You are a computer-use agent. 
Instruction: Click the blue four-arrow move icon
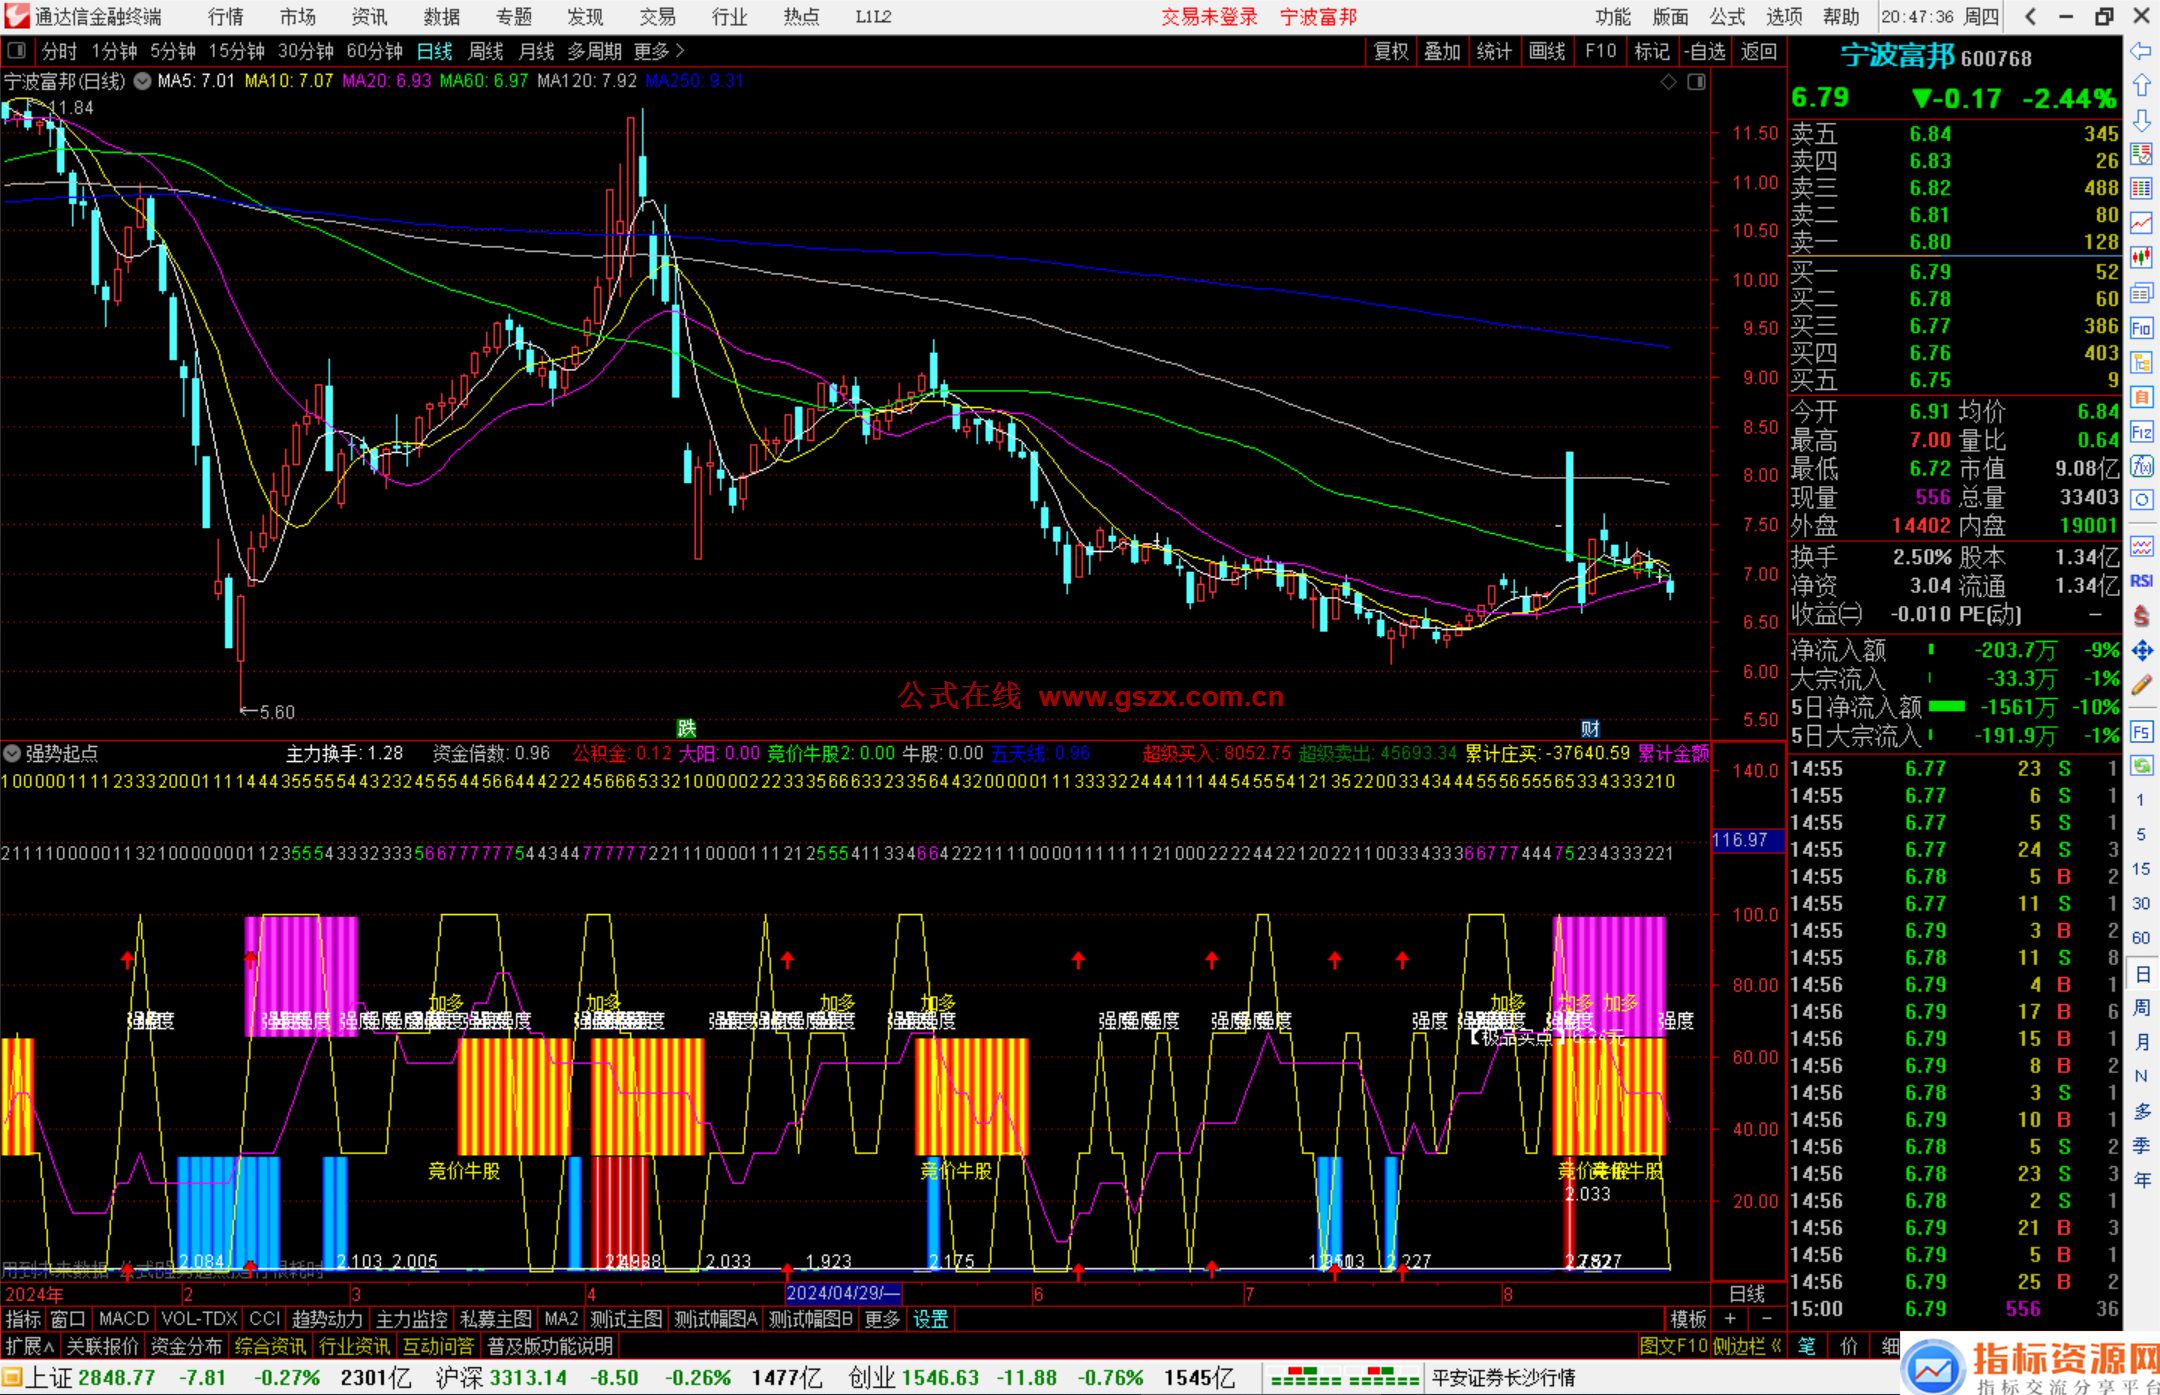(2141, 651)
